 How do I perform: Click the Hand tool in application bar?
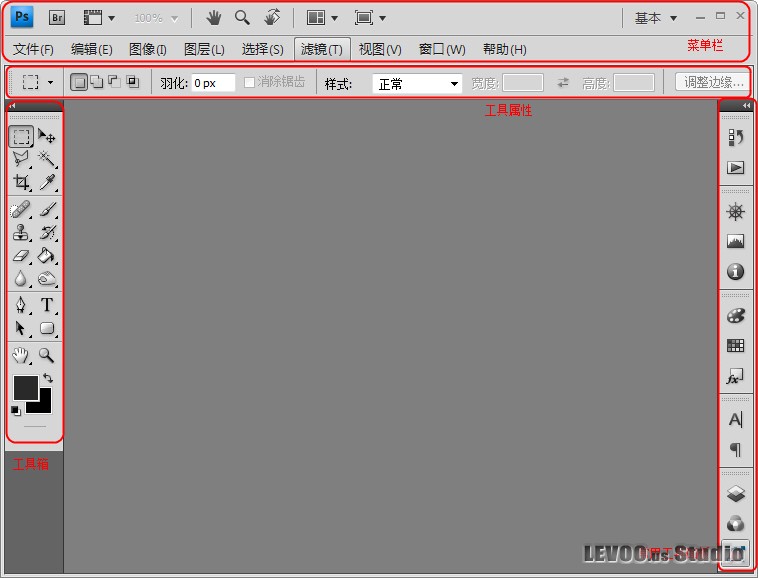pyautogui.click(x=213, y=18)
